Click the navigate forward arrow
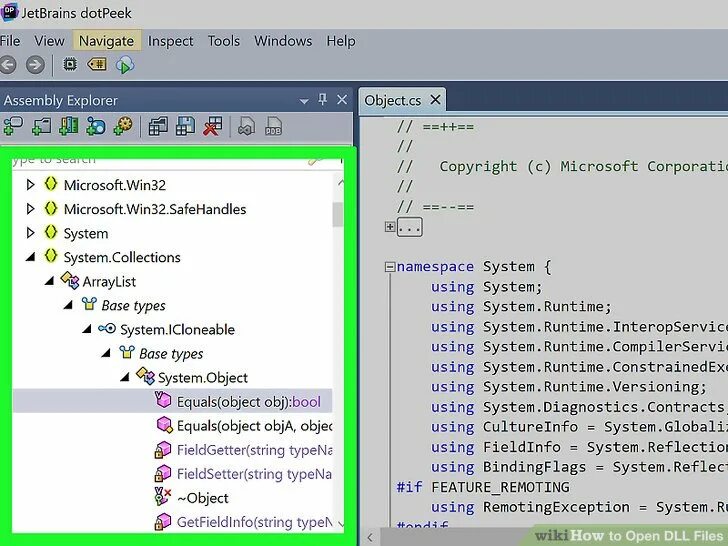Screen dimensions: 728x546 tap(35, 65)
